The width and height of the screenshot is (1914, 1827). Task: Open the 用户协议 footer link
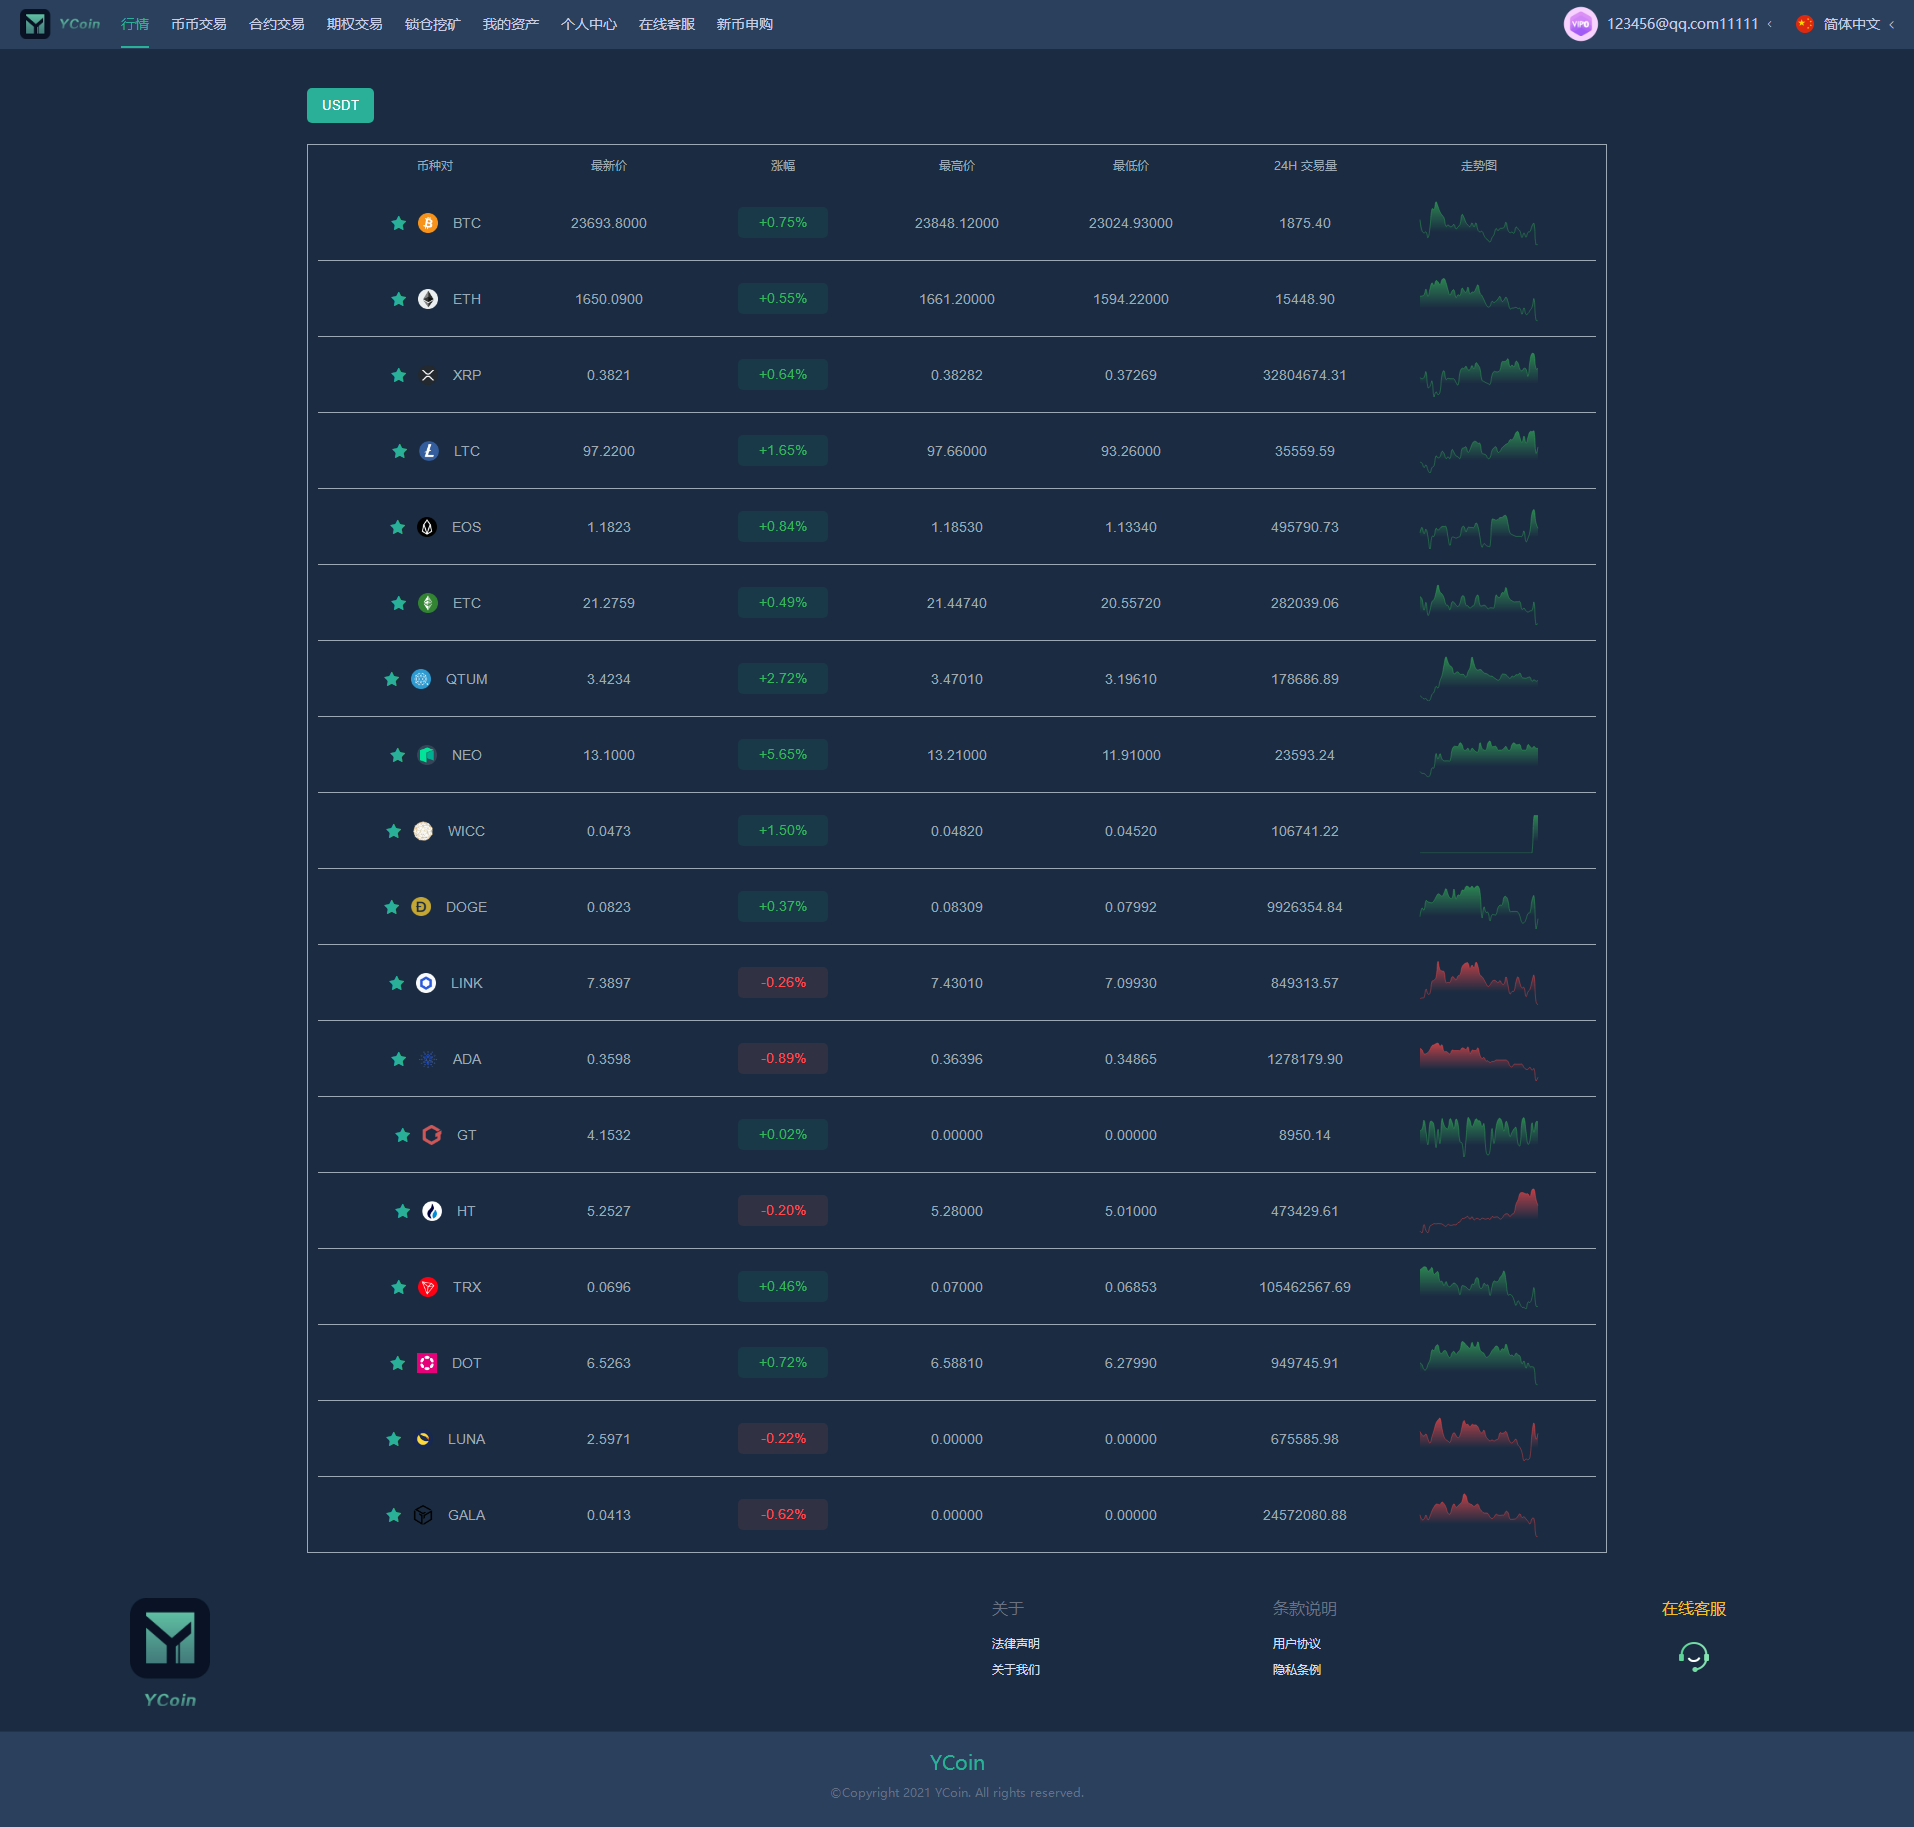[1296, 1643]
